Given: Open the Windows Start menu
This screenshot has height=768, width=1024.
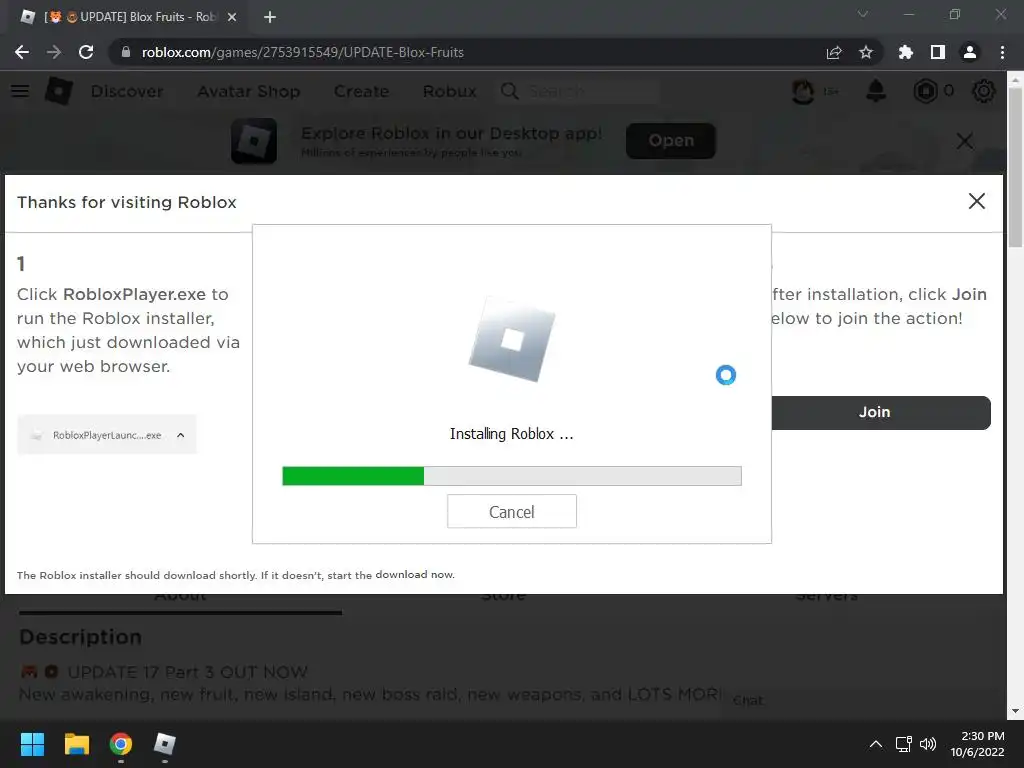Looking at the screenshot, I should [x=32, y=744].
